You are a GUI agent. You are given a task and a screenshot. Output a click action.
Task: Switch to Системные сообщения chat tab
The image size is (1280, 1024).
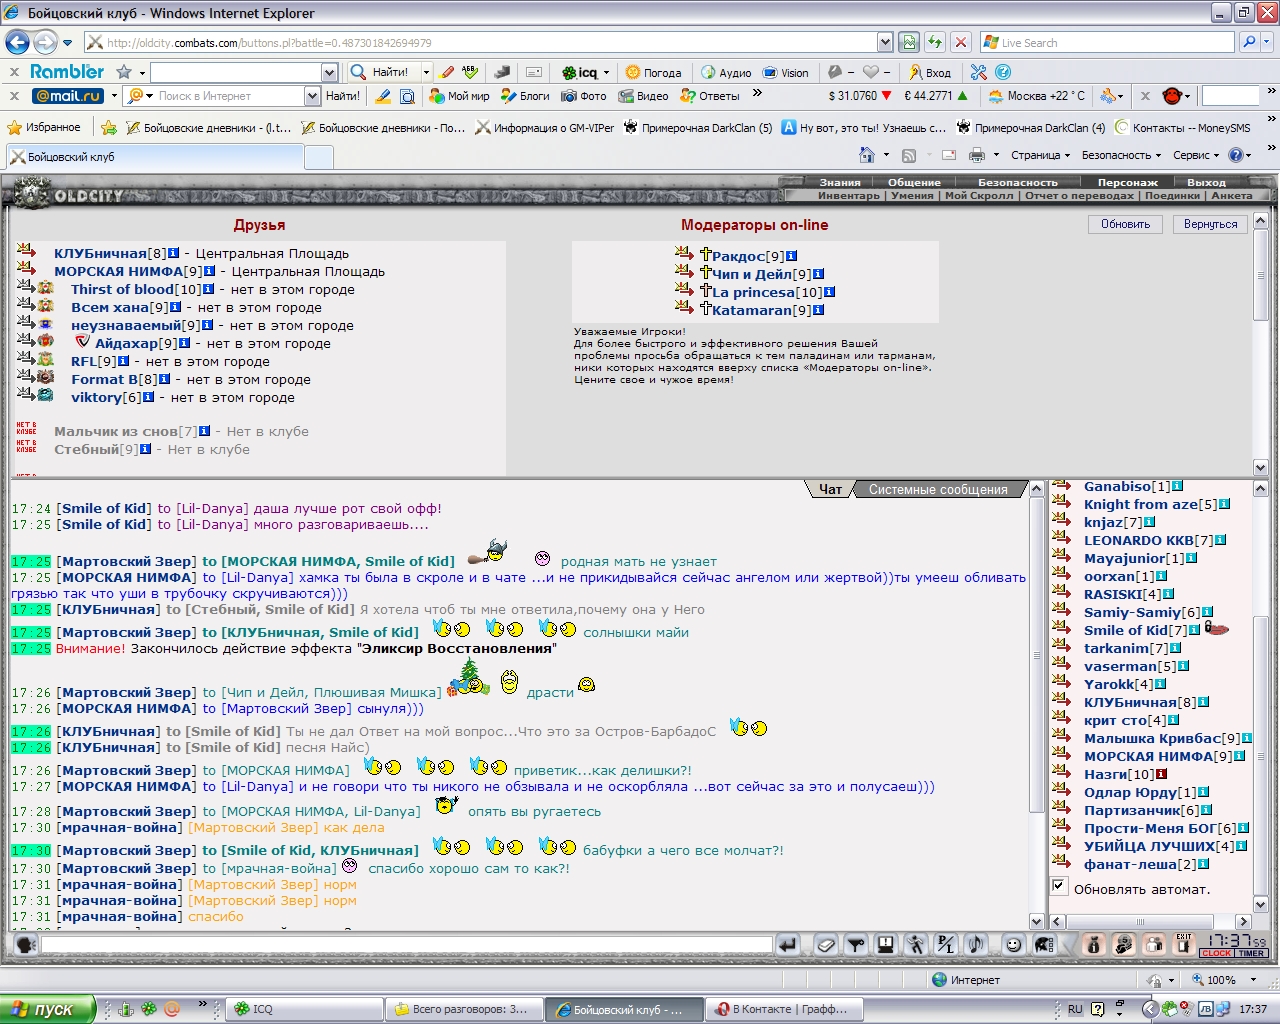(938, 489)
